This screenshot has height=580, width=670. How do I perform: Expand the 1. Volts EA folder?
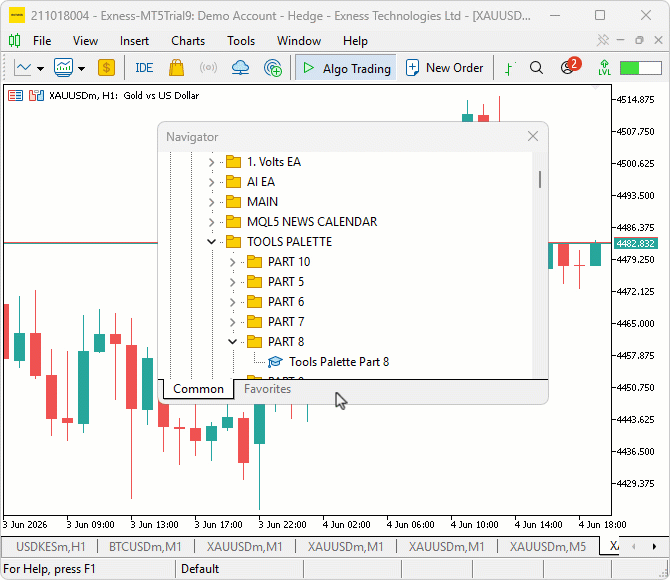tap(211, 162)
